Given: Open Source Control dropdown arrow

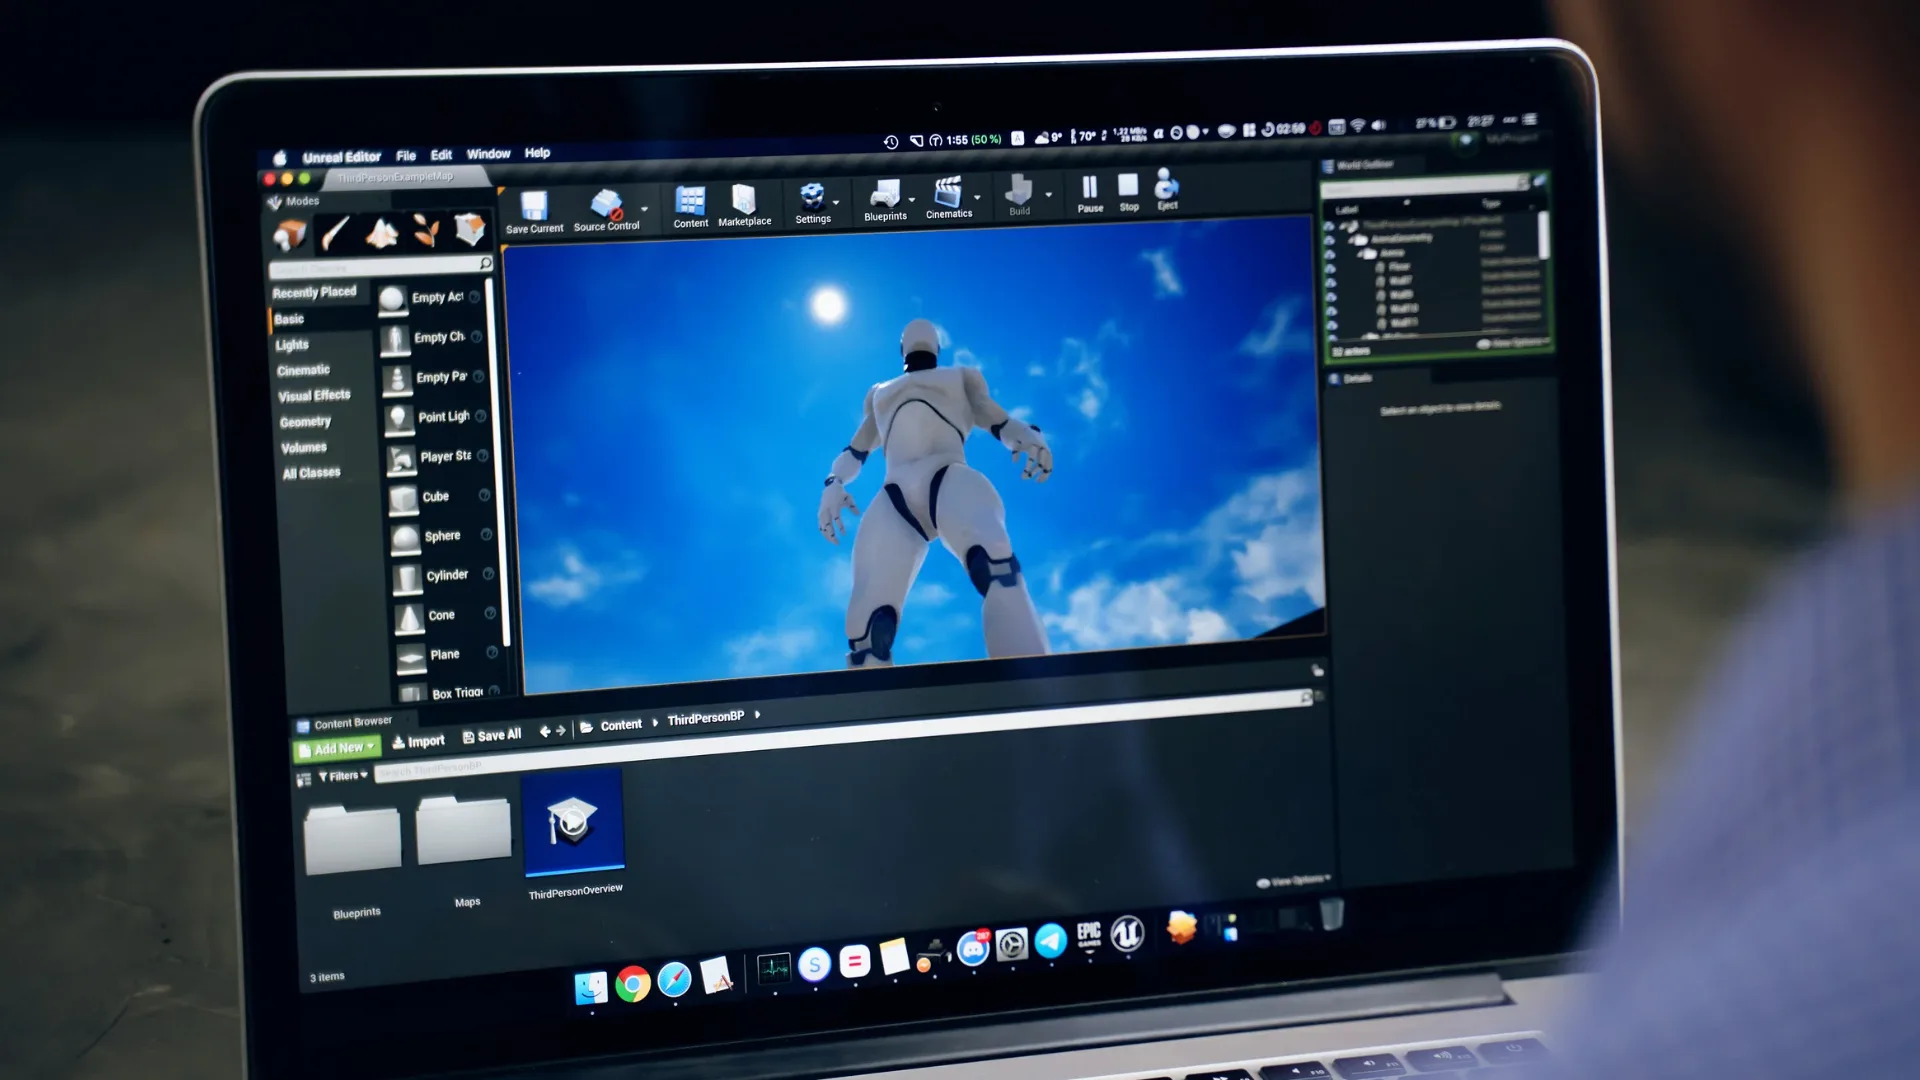Looking at the screenshot, I should coord(644,209).
